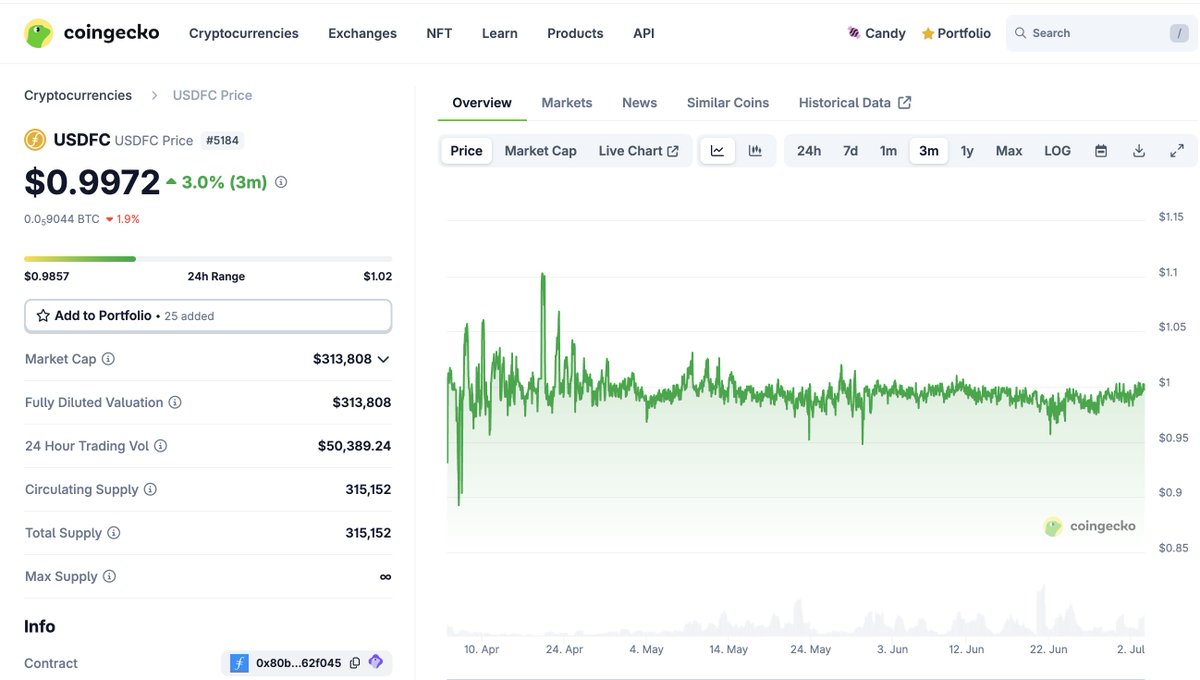Switch to the Similar Coins tab

[728, 103]
